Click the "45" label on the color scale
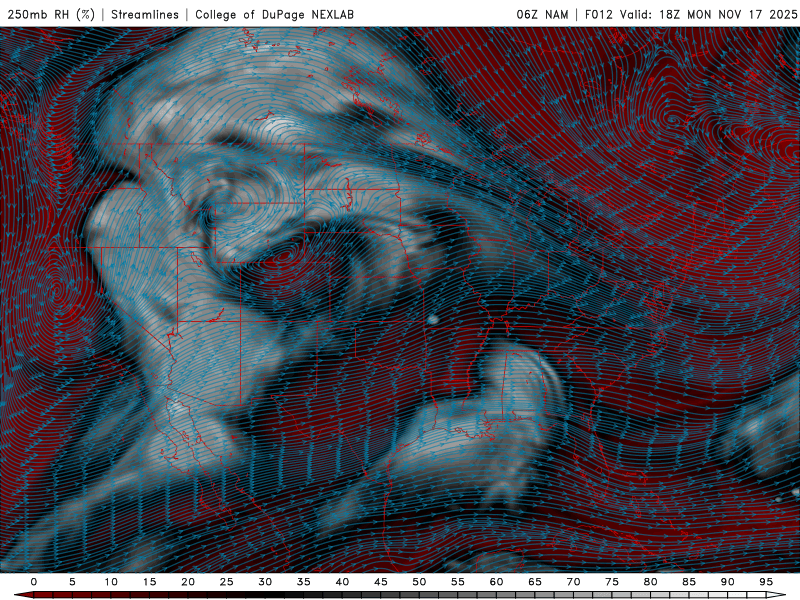 [x=381, y=582]
